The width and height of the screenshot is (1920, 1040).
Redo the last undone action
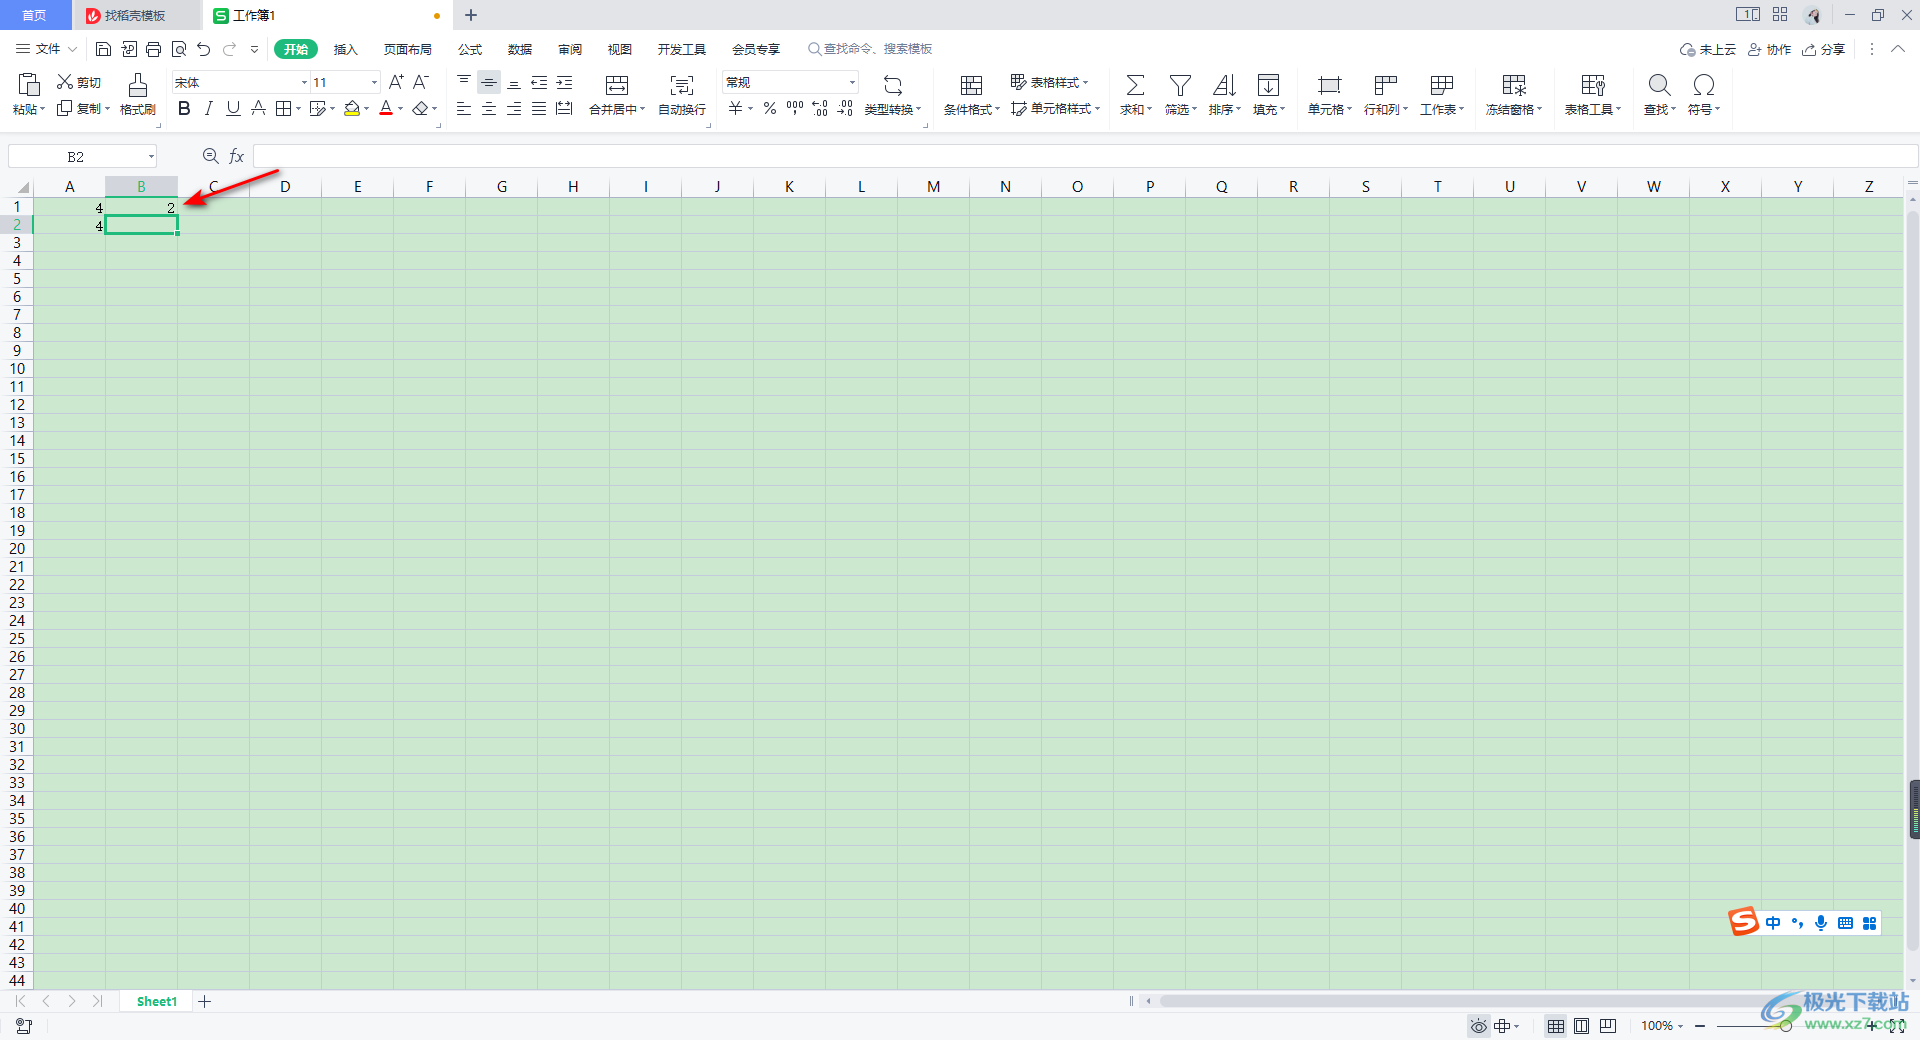tap(230, 49)
